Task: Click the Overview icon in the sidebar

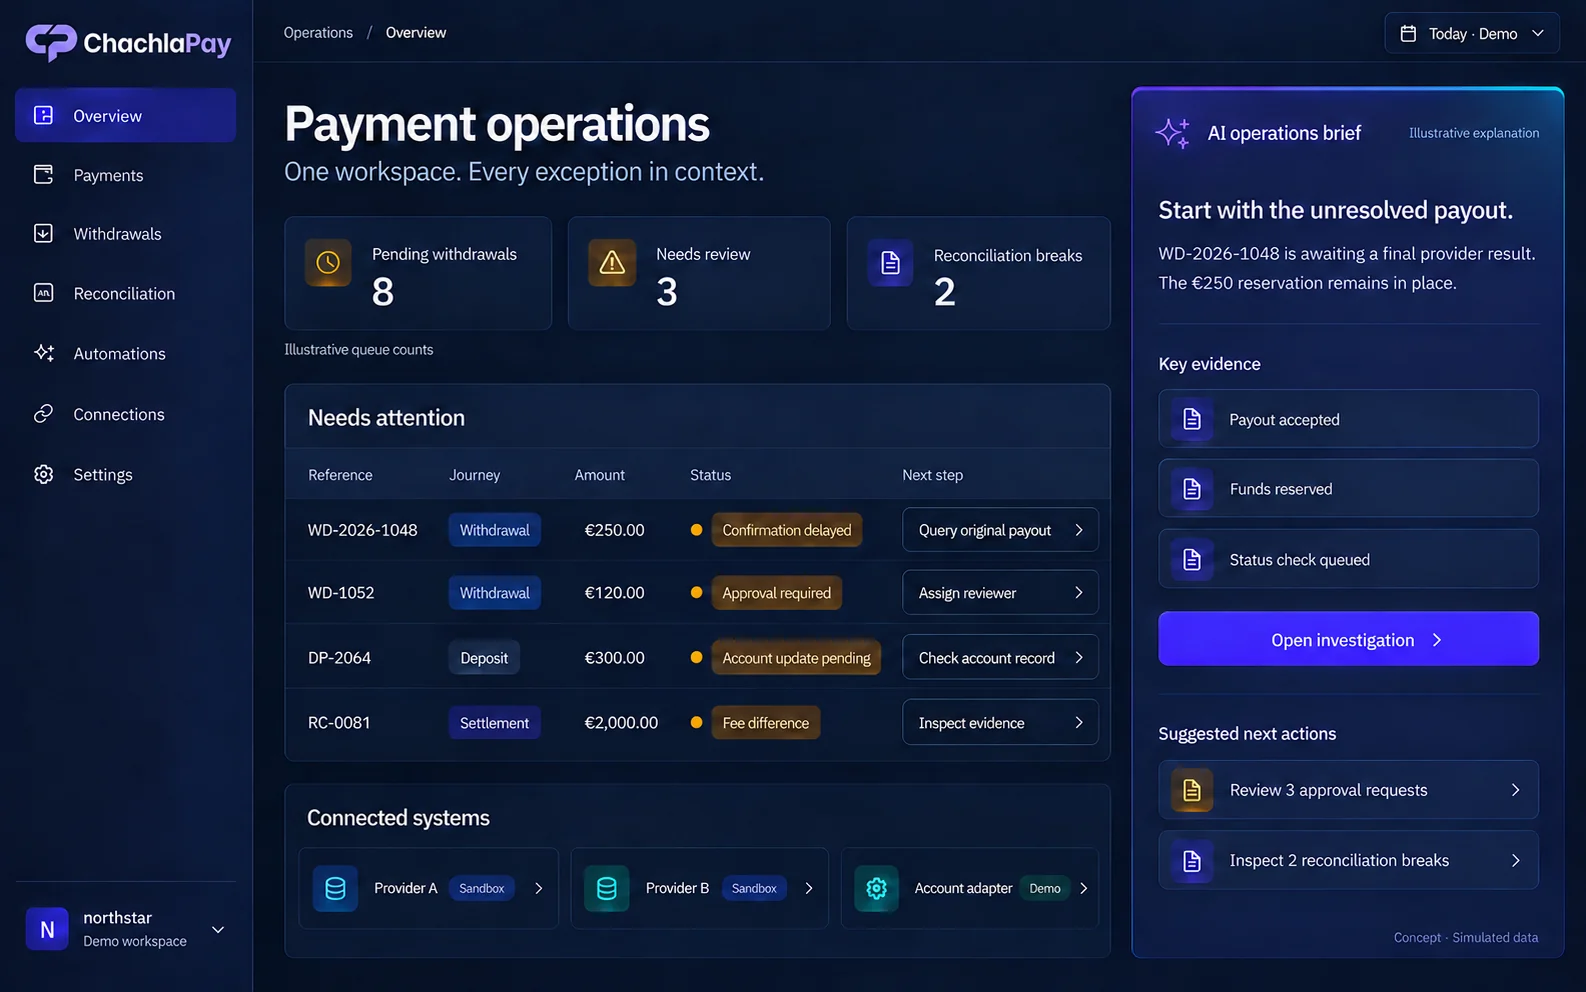Action: coord(43,115)
